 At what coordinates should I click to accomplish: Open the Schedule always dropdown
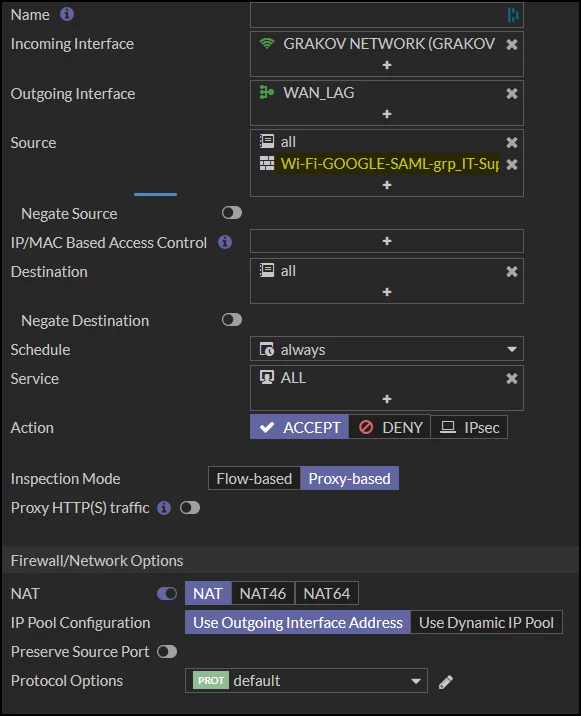pyautogui.click(x=386, y=349)
